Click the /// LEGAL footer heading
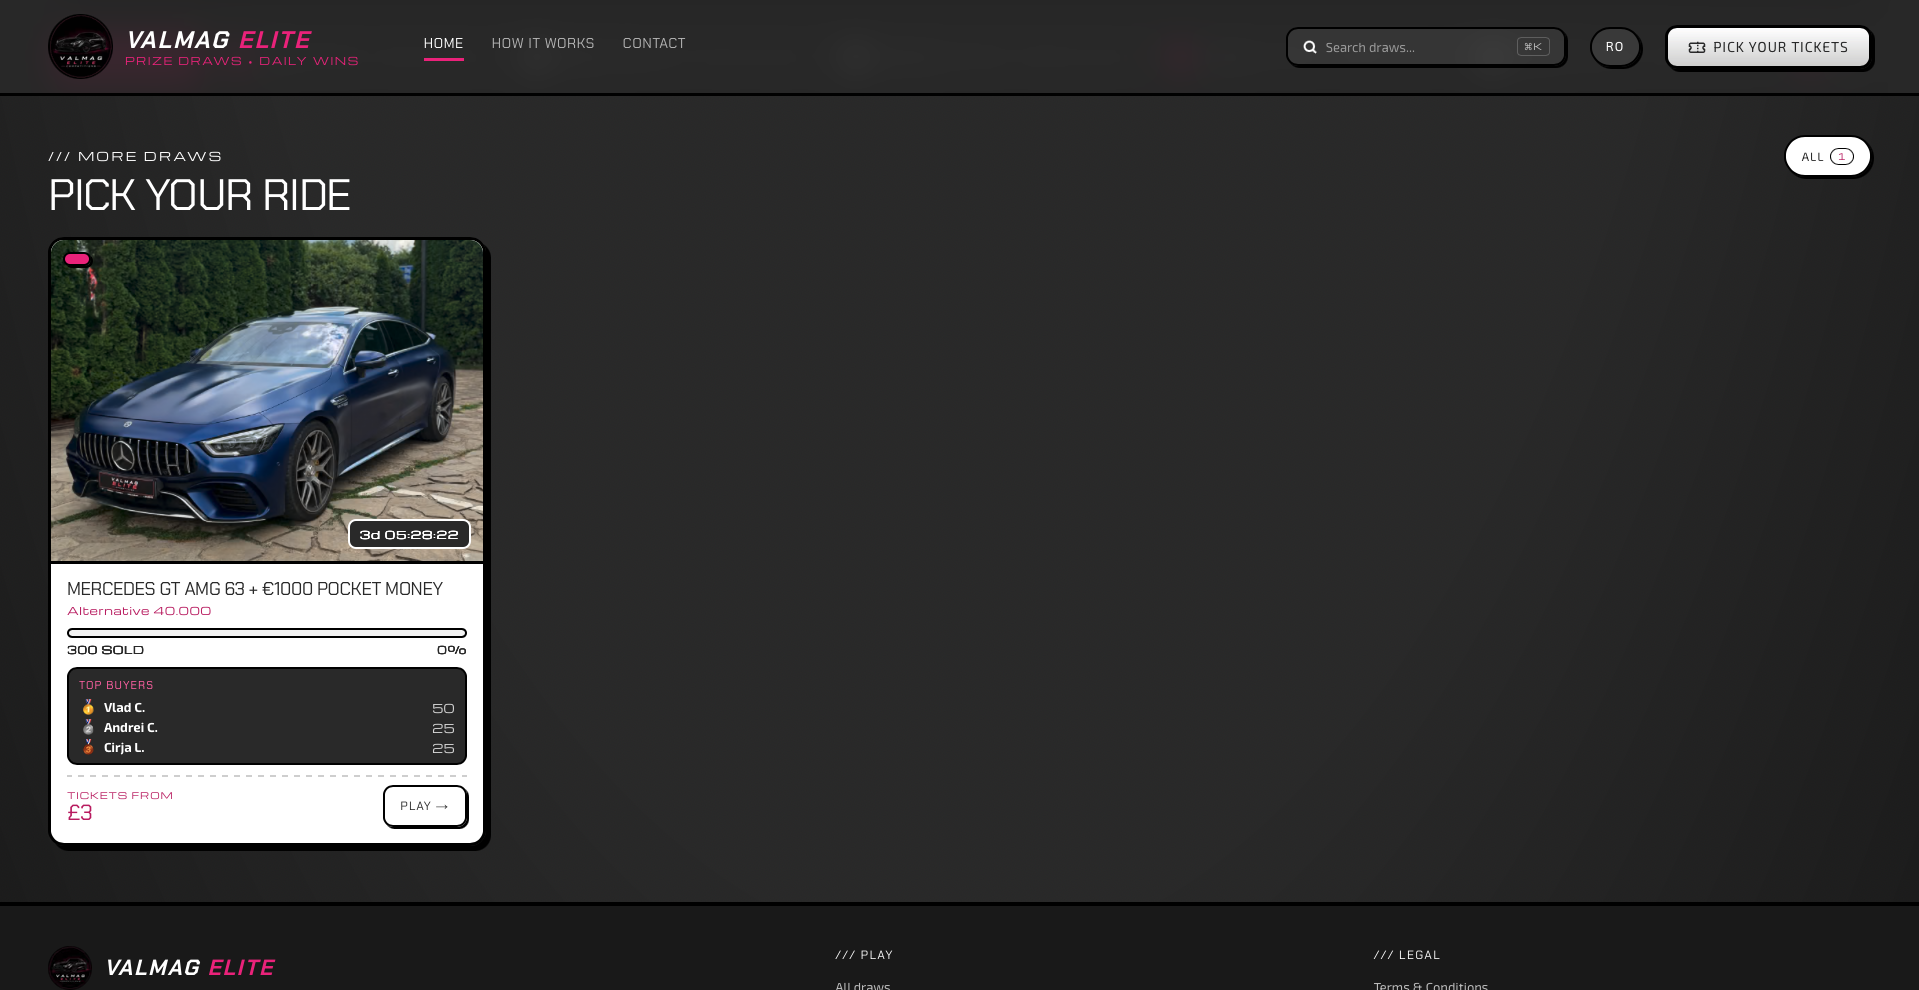1919x990 pixels. [1406, 955]
